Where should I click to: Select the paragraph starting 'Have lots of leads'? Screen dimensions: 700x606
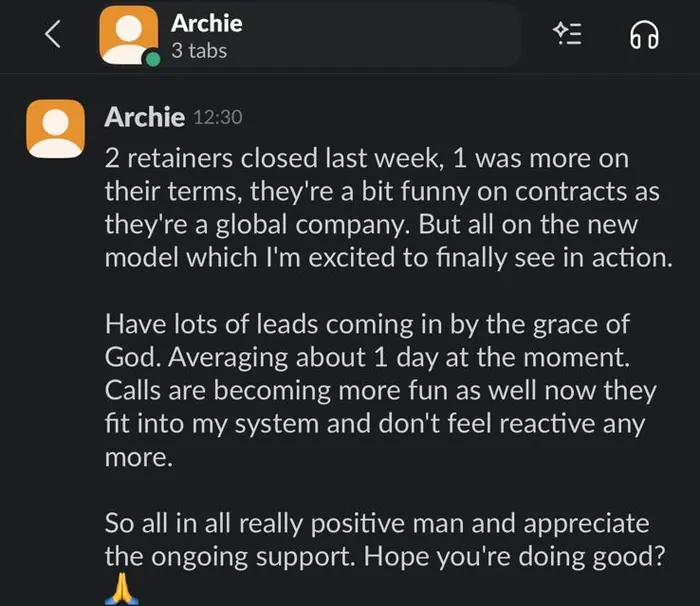coord(381,390)
